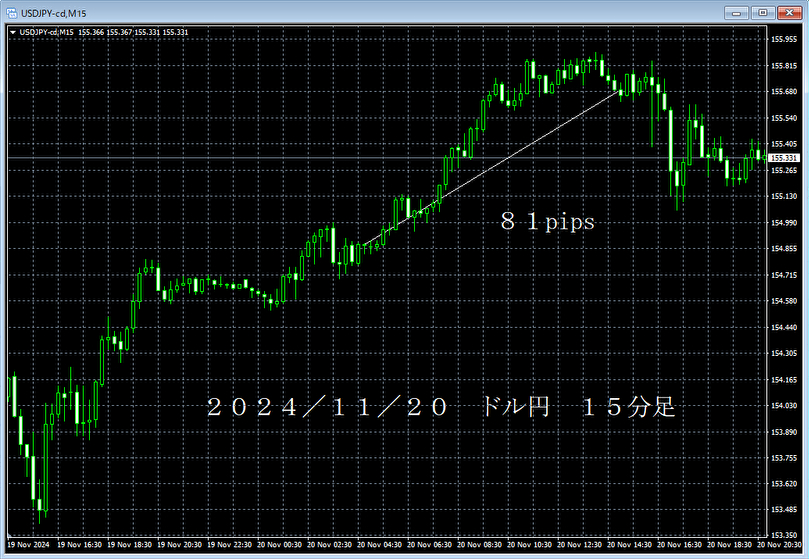The image size is (809, 559).
Task: Close the USDJPY-cd,M15 chart window
Action: click(x=789, y=12)
